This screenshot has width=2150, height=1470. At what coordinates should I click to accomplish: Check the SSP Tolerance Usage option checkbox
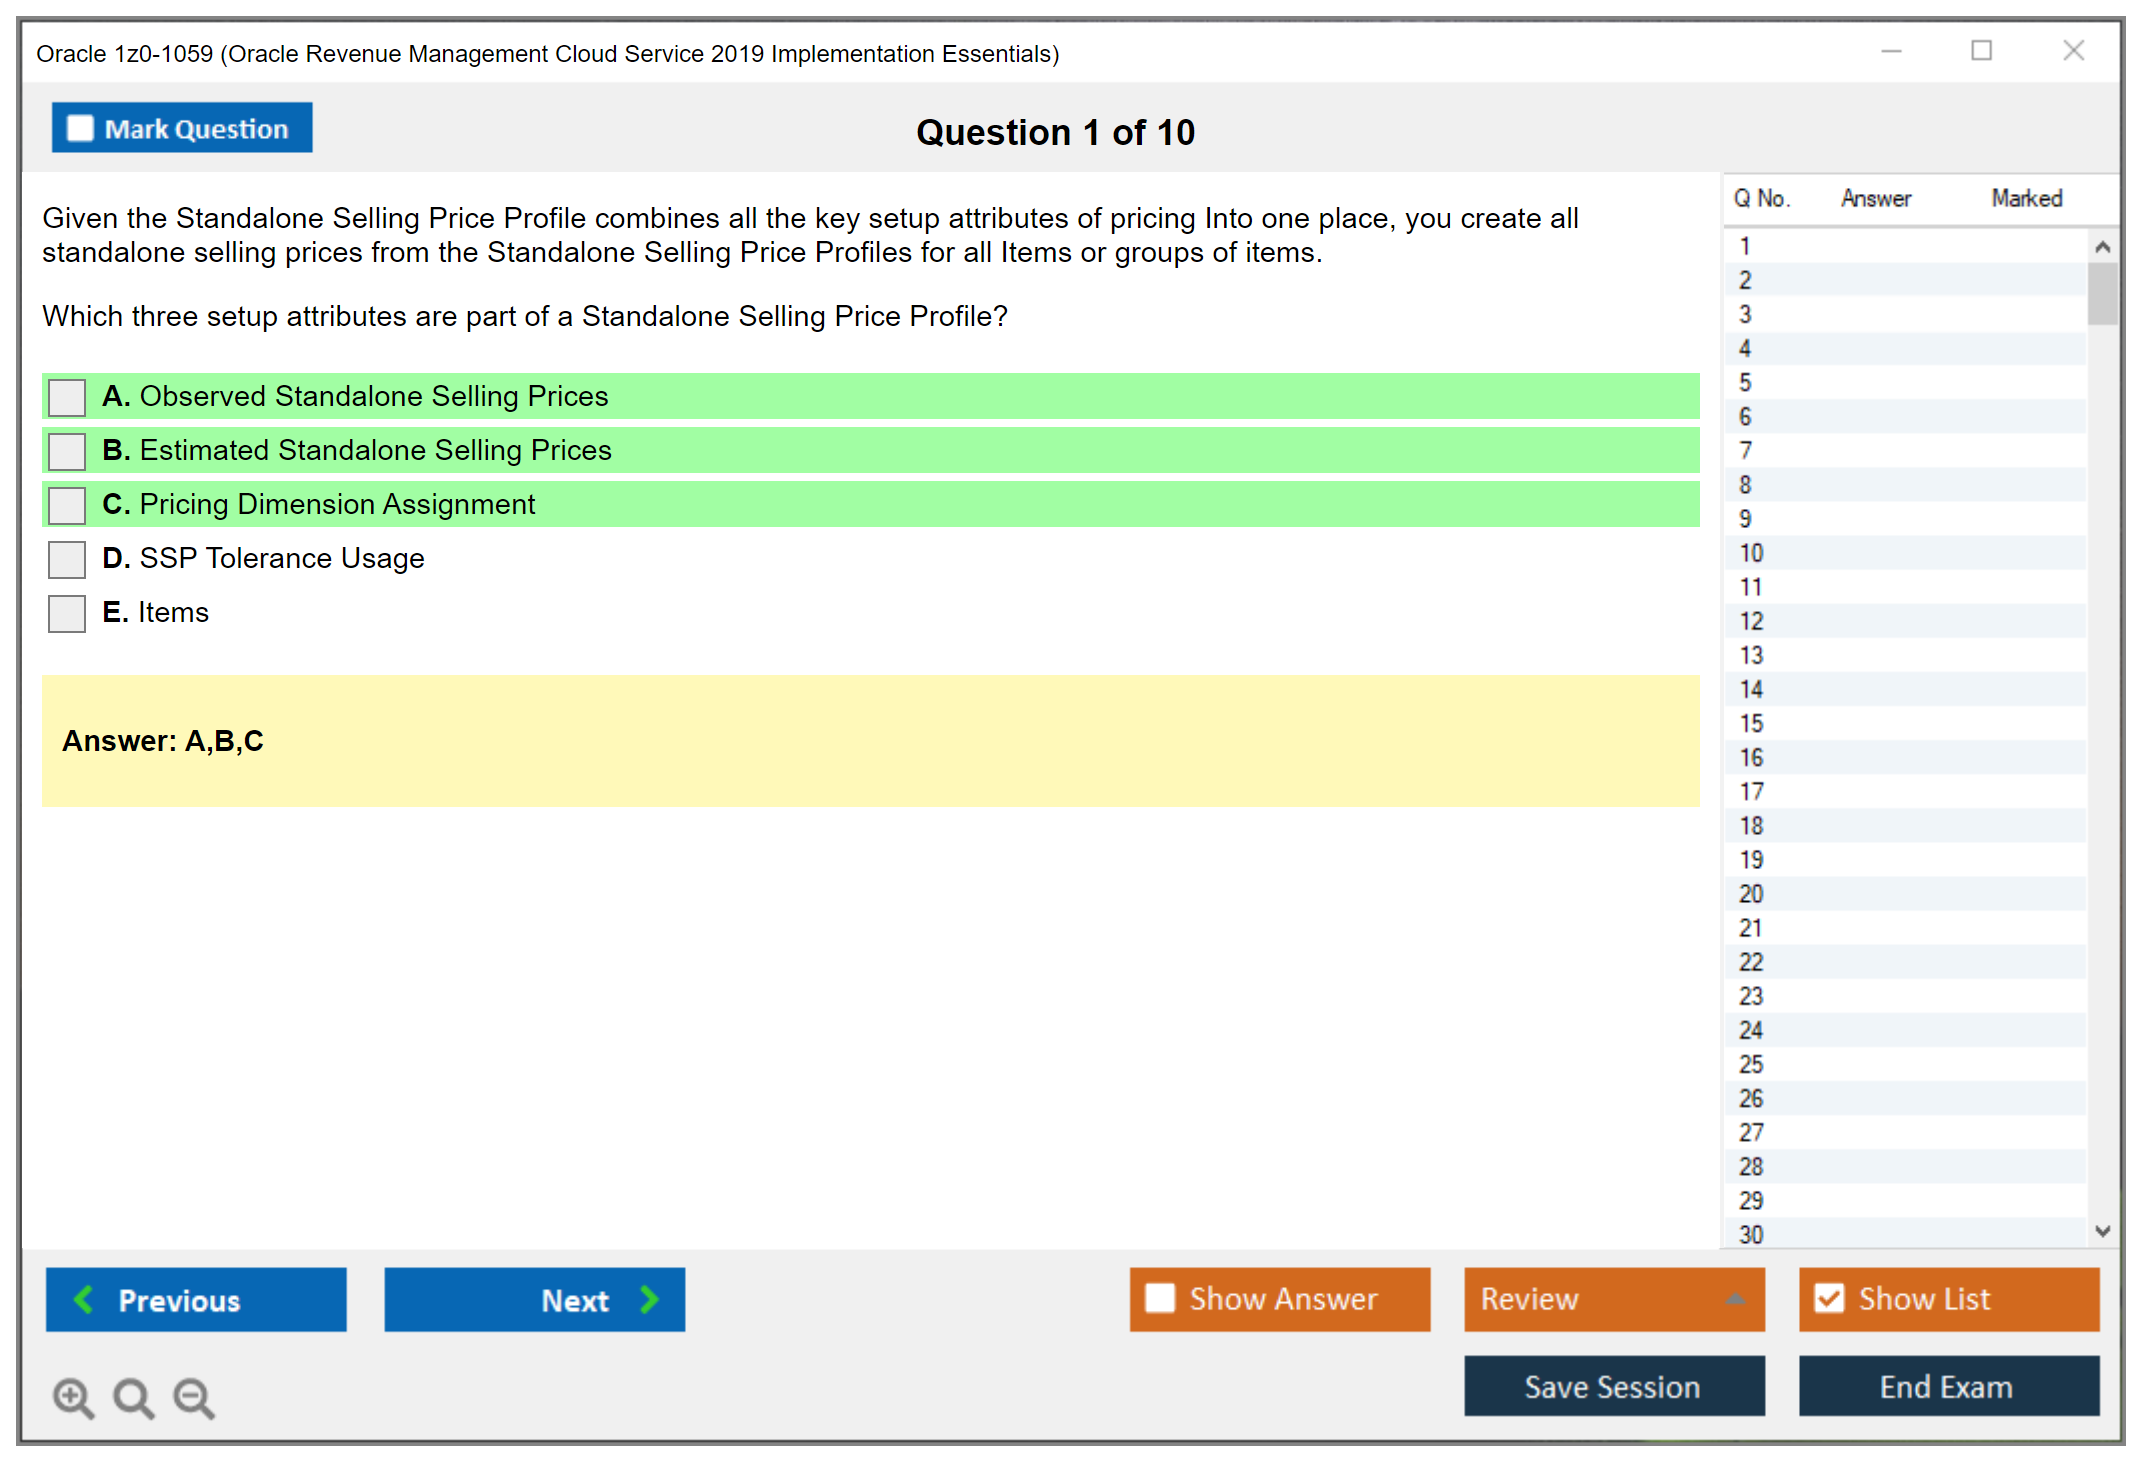pyautogui.click(x=66, y=559)
